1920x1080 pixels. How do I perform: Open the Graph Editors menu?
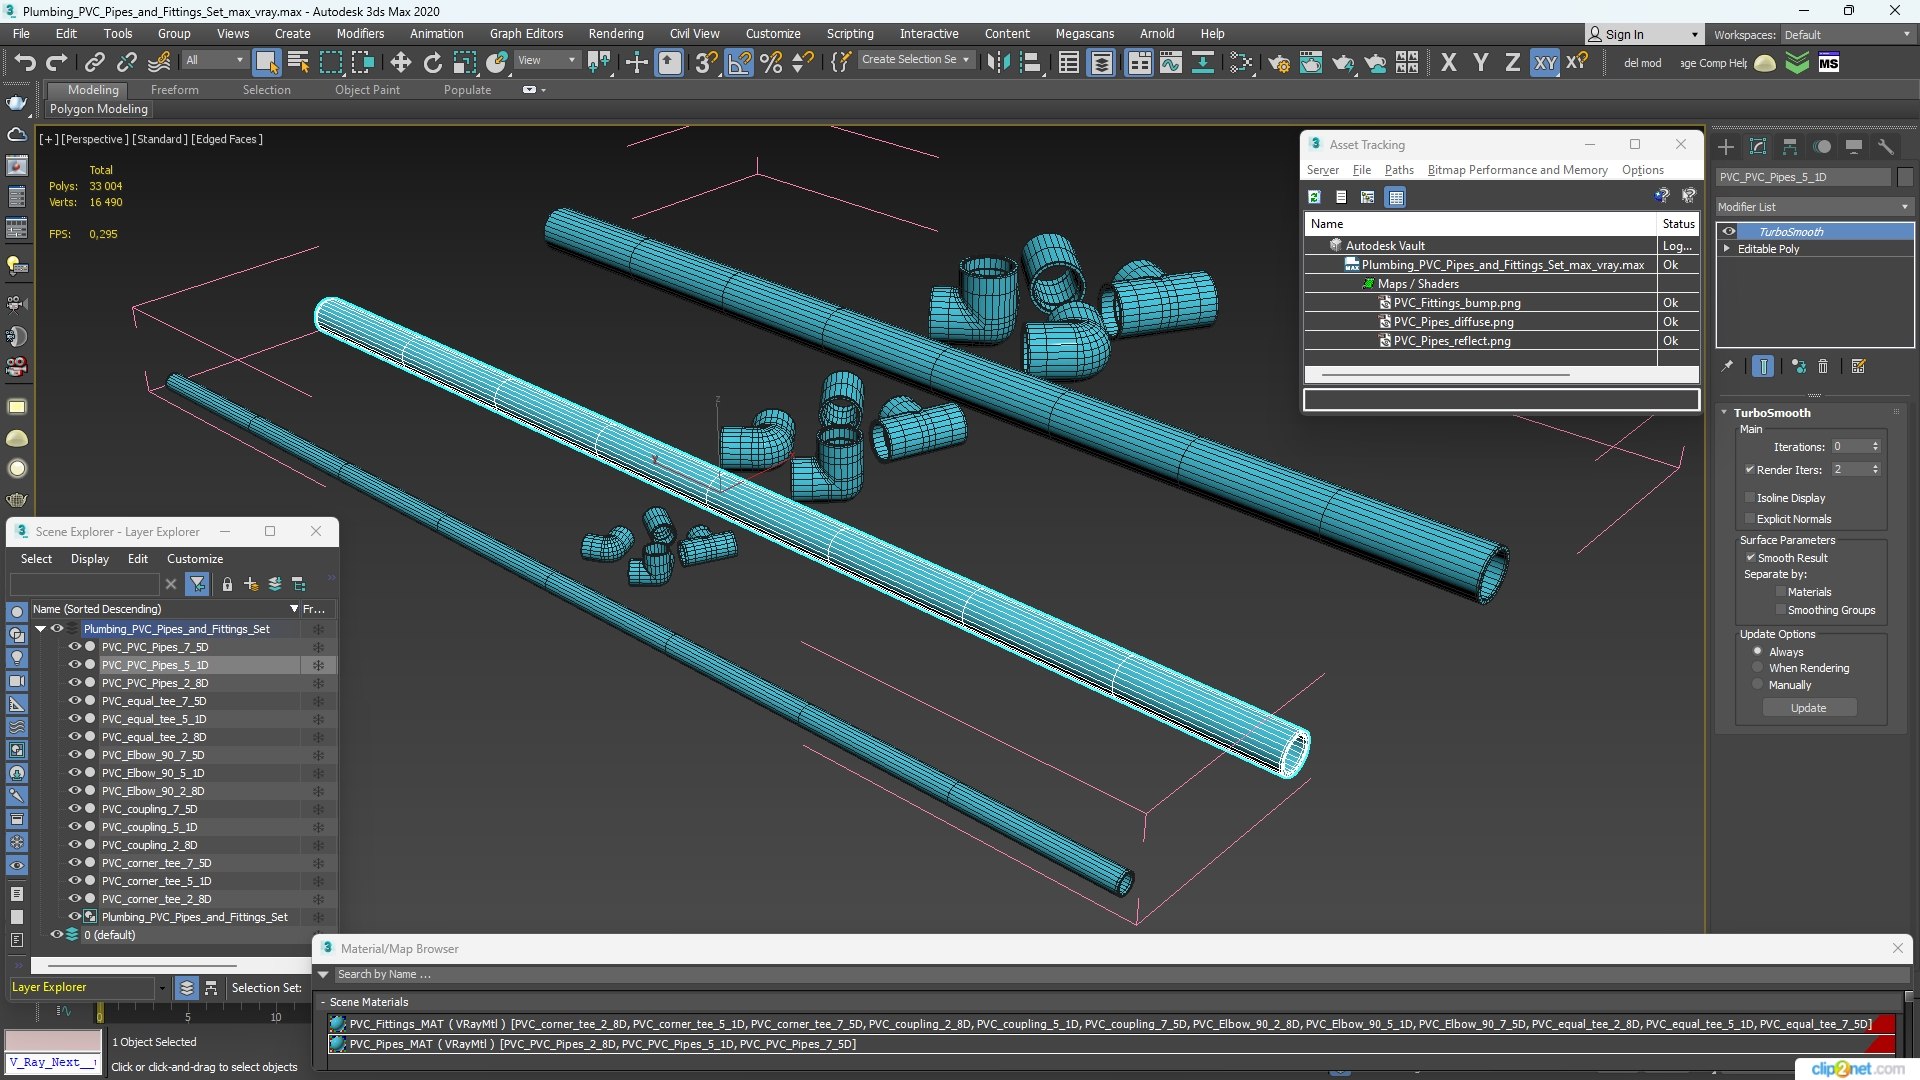[526, 34]
